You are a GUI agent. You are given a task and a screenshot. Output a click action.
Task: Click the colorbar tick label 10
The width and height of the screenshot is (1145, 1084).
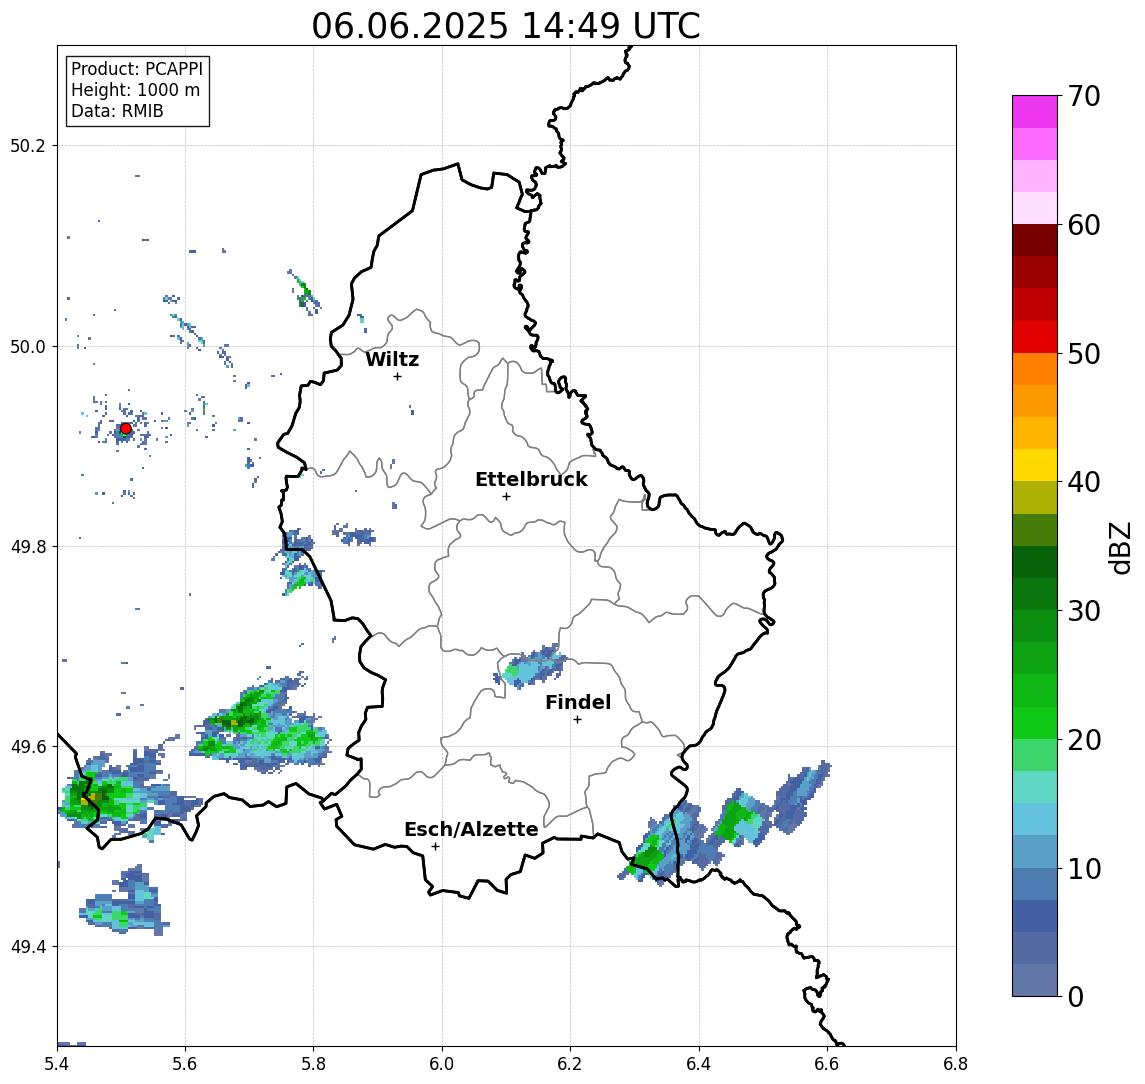(1084, 868)
